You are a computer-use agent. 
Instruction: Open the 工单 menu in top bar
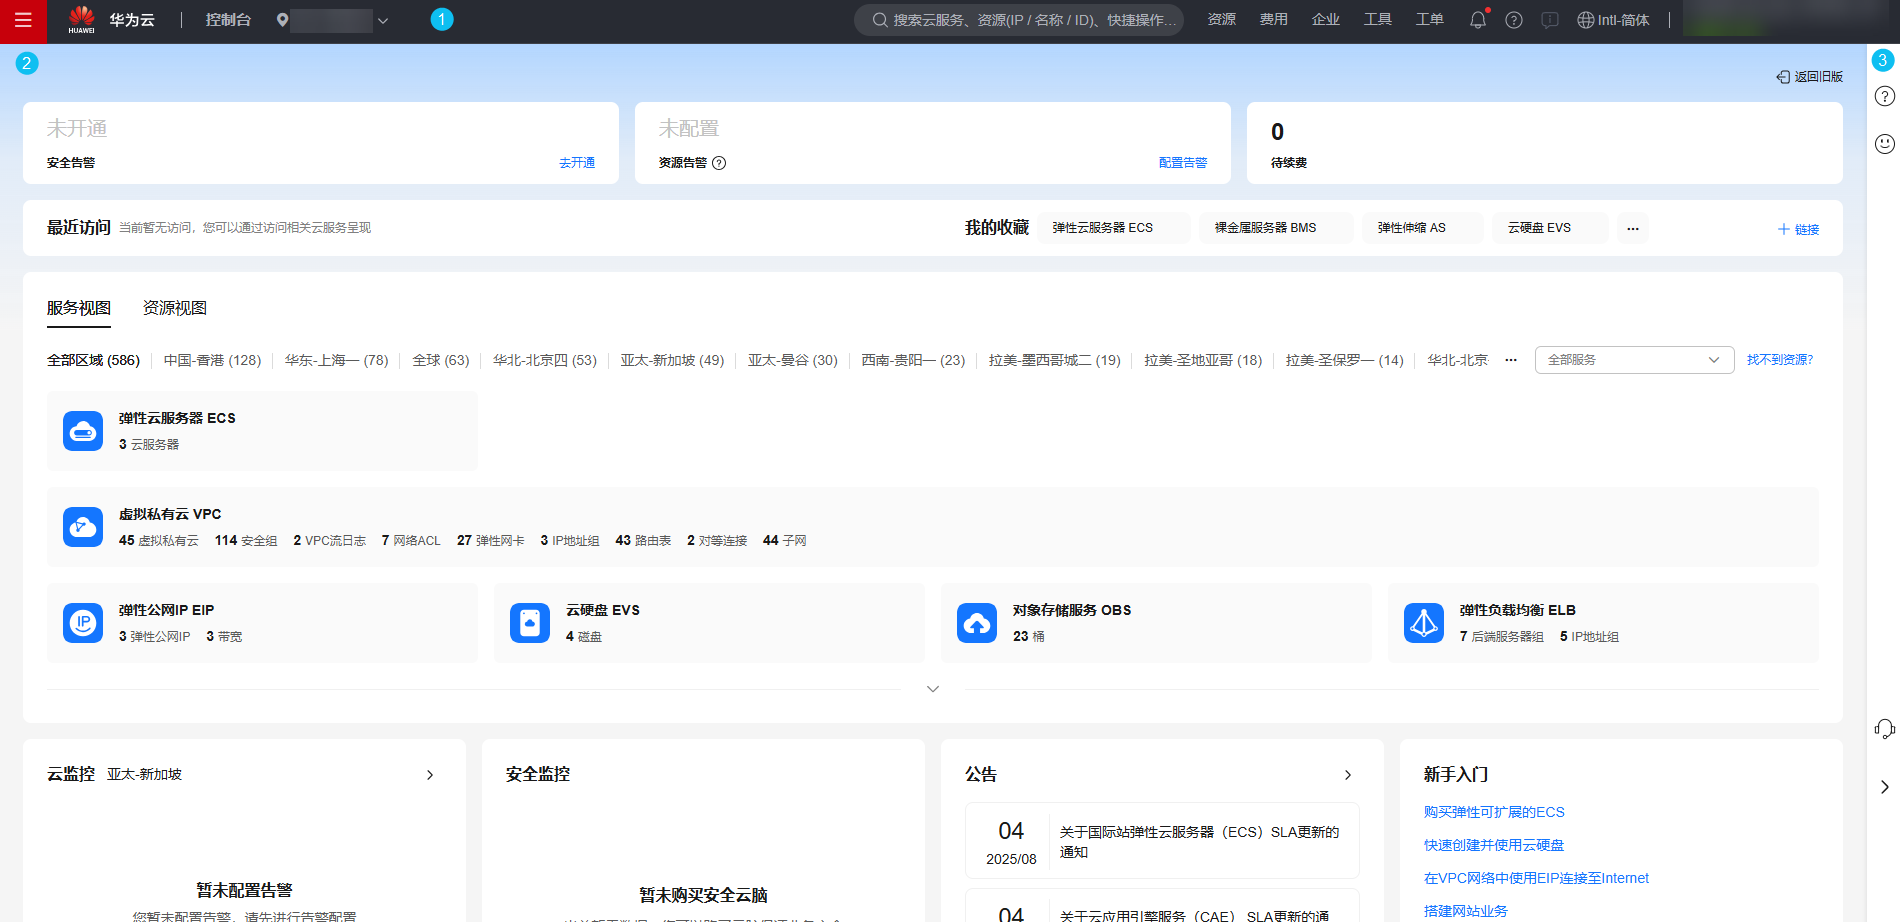[x=1429, y=20]
